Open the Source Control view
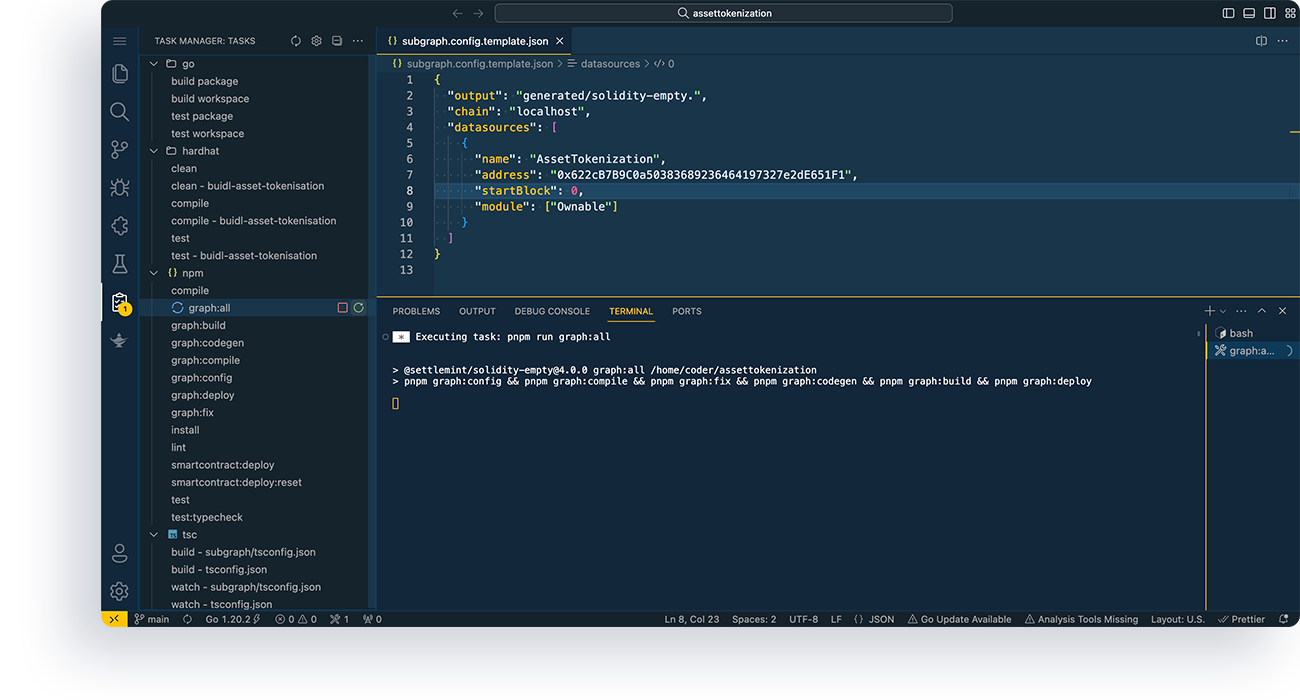 (x=119, y=150)
